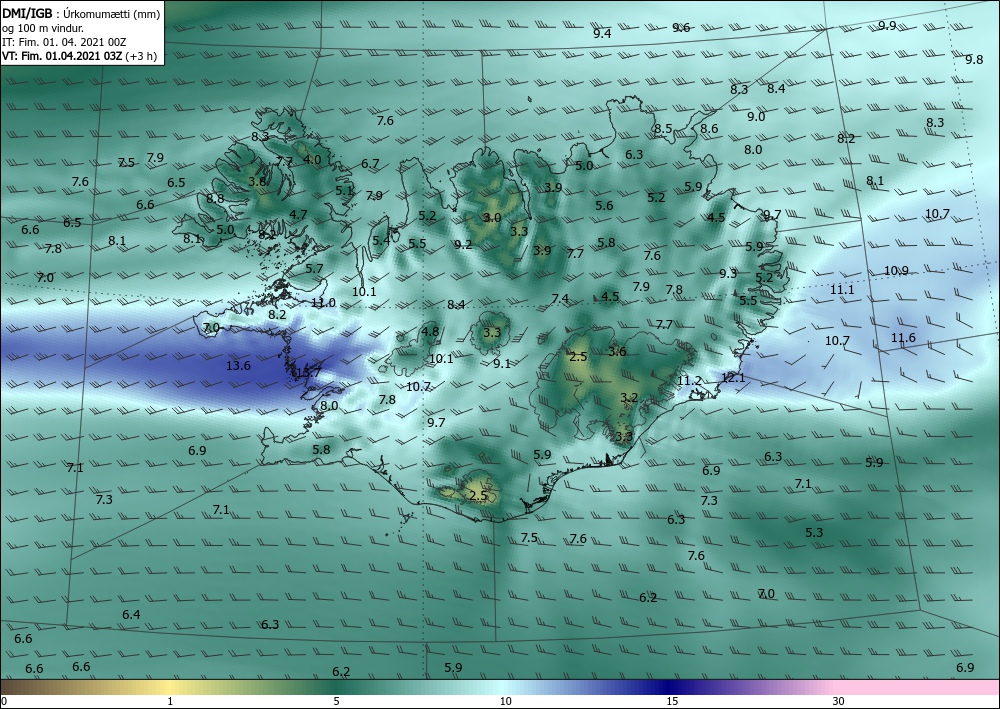
Task: Click the 3.0 value on the map
Action: 492,218
